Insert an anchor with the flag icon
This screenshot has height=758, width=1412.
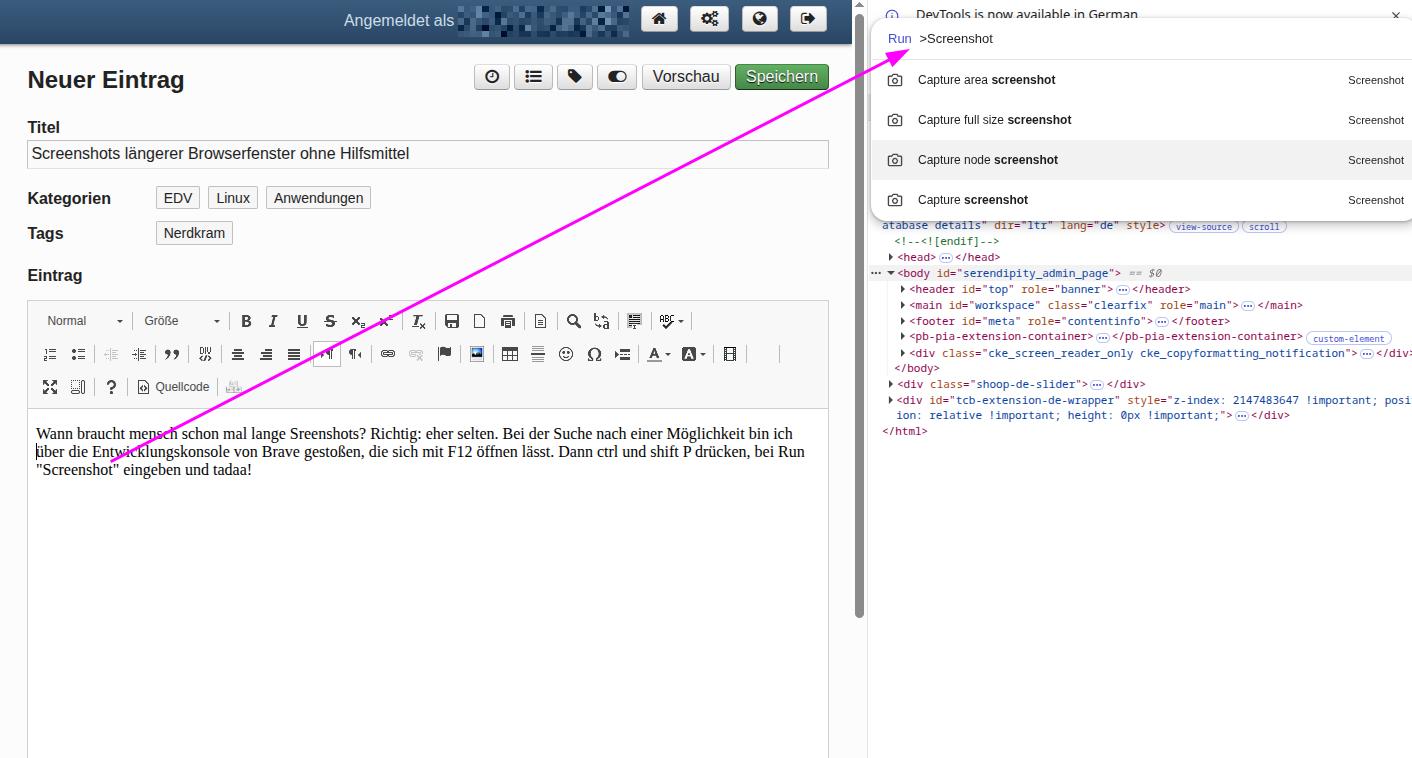click(445, 354)
